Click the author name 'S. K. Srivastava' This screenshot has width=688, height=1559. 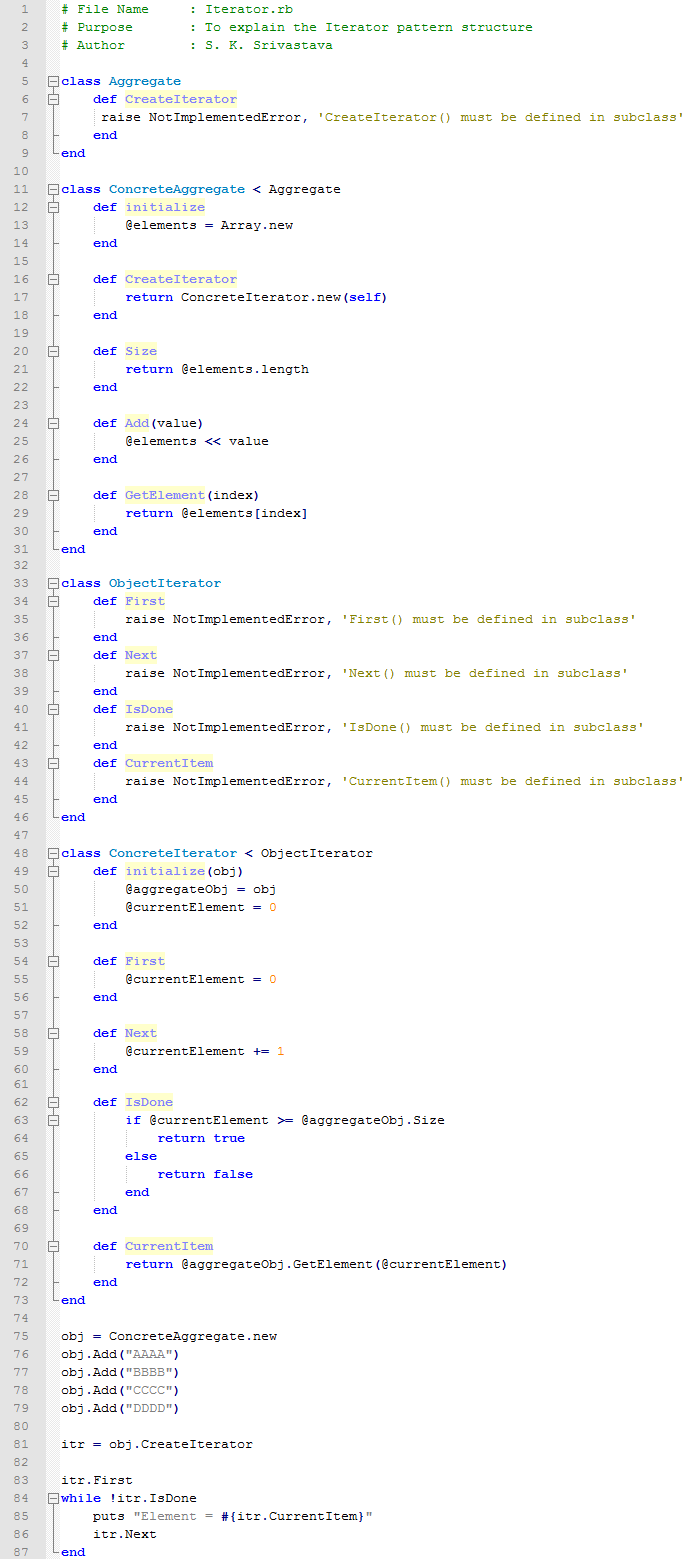[x=269, y=45]
